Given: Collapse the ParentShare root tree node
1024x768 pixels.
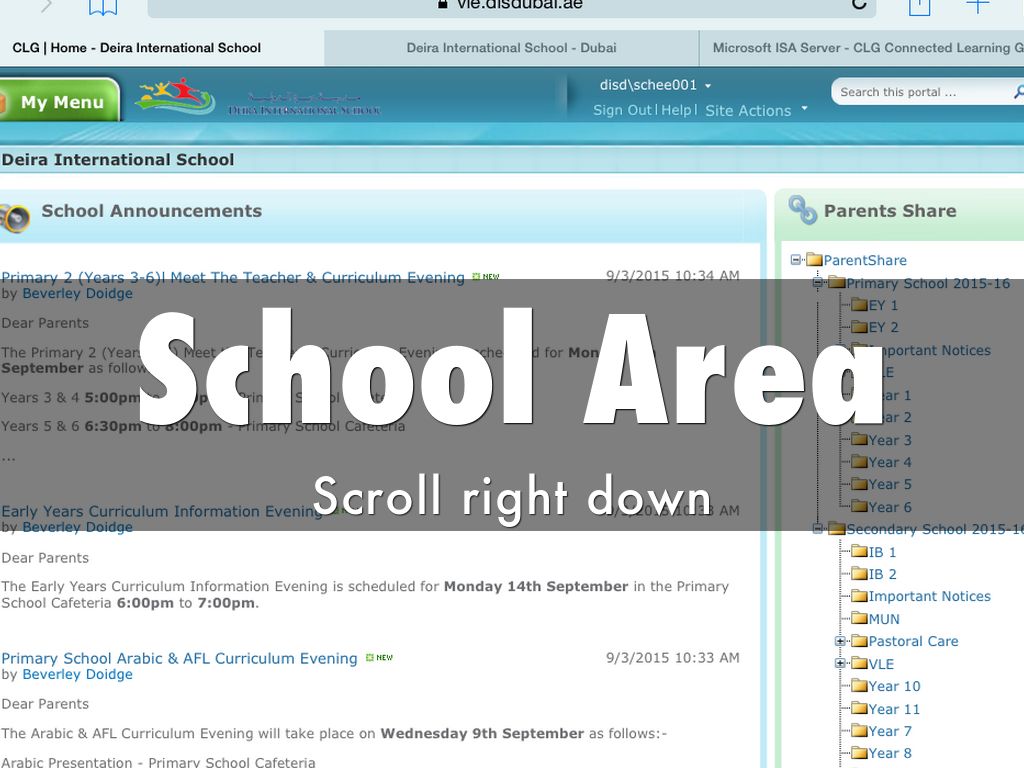Looking at the screenshot, I should coord(796,260).
